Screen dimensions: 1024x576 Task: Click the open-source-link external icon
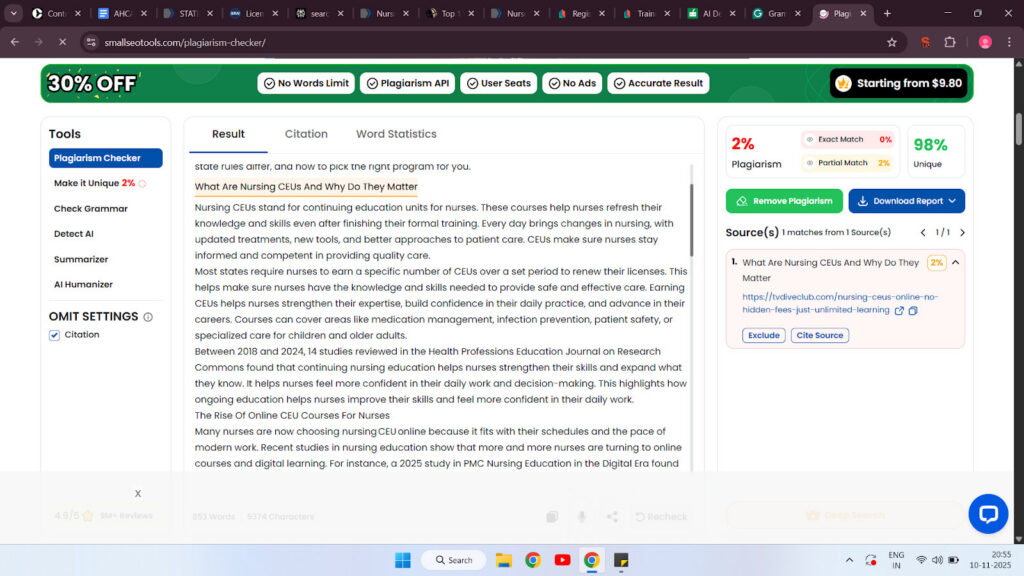point(899,311)
